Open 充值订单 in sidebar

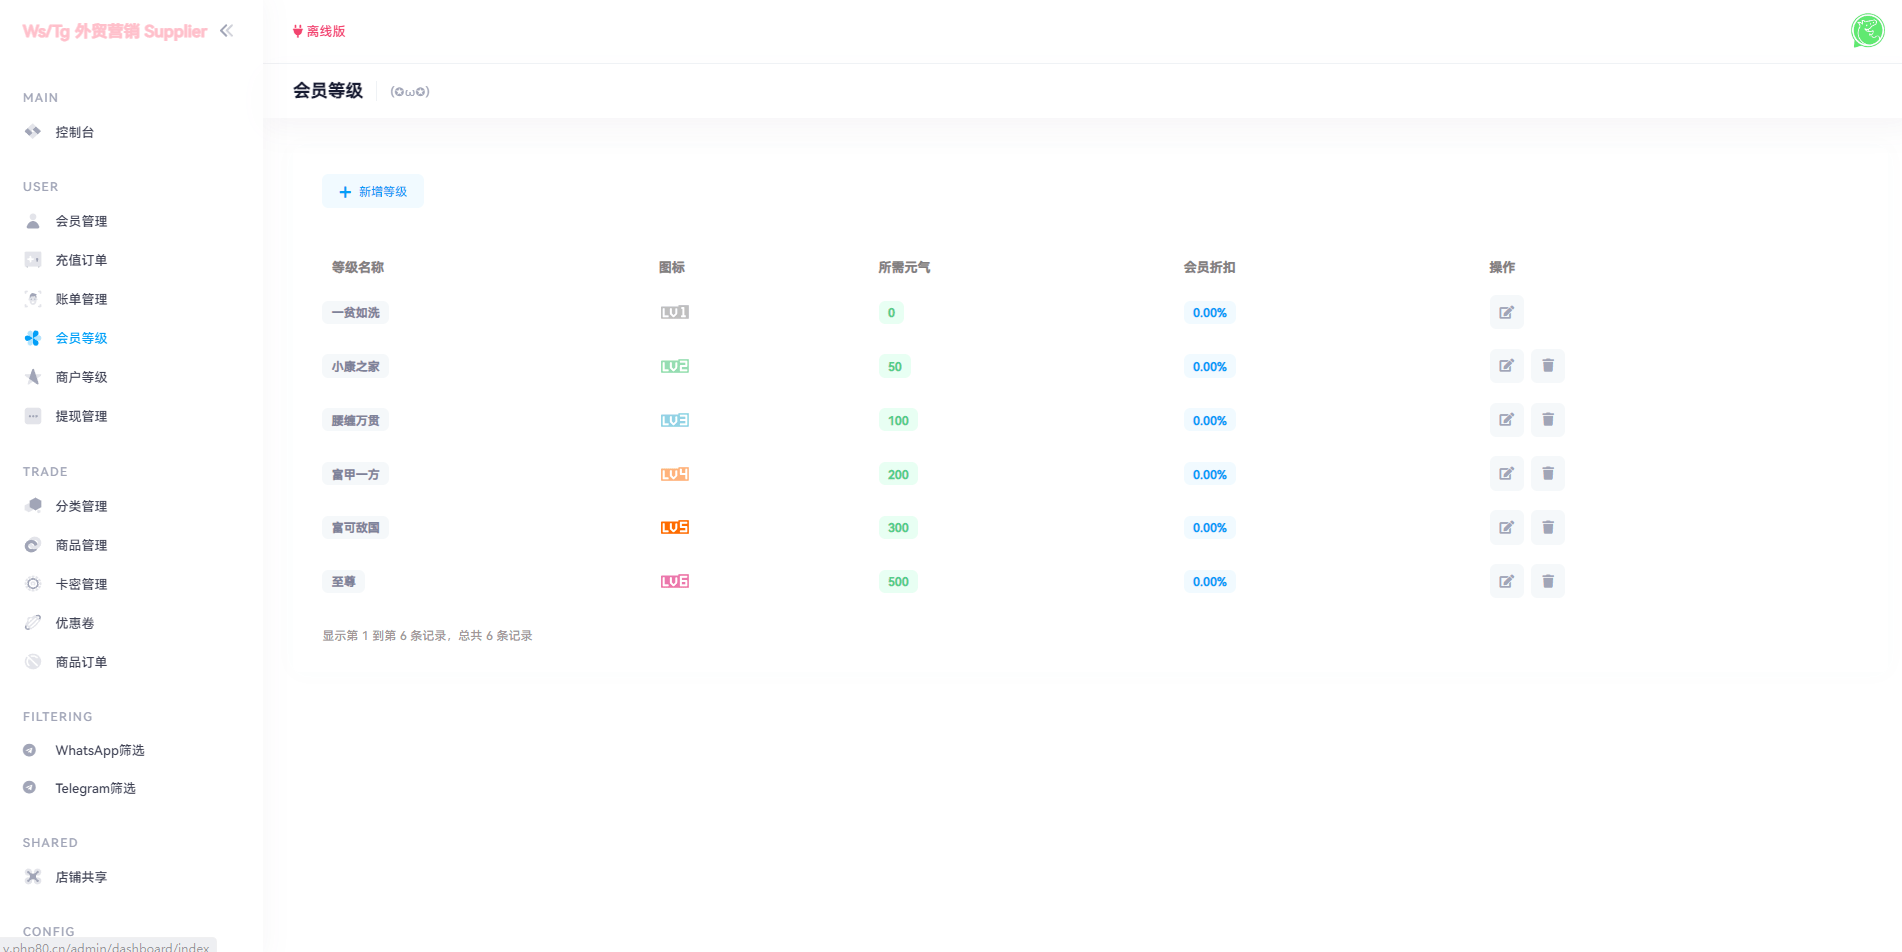click(x=81, y=260)
